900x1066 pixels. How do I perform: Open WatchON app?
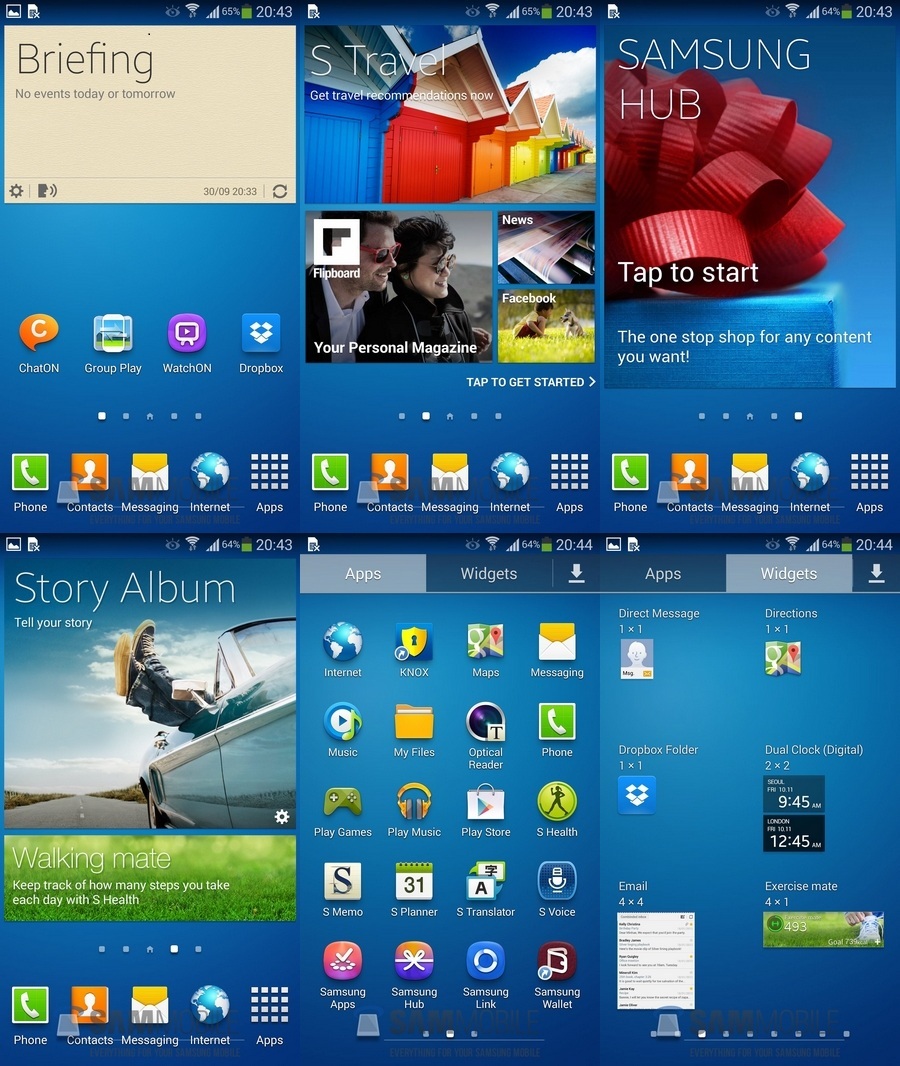pos(187,333)
